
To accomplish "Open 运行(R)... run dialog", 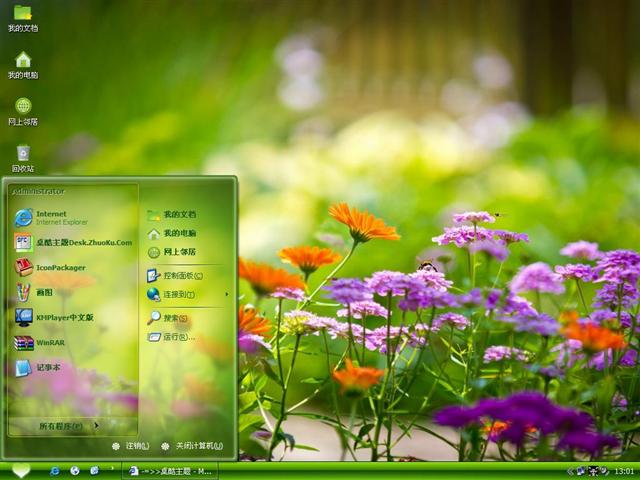I will [x=171, y=337].
